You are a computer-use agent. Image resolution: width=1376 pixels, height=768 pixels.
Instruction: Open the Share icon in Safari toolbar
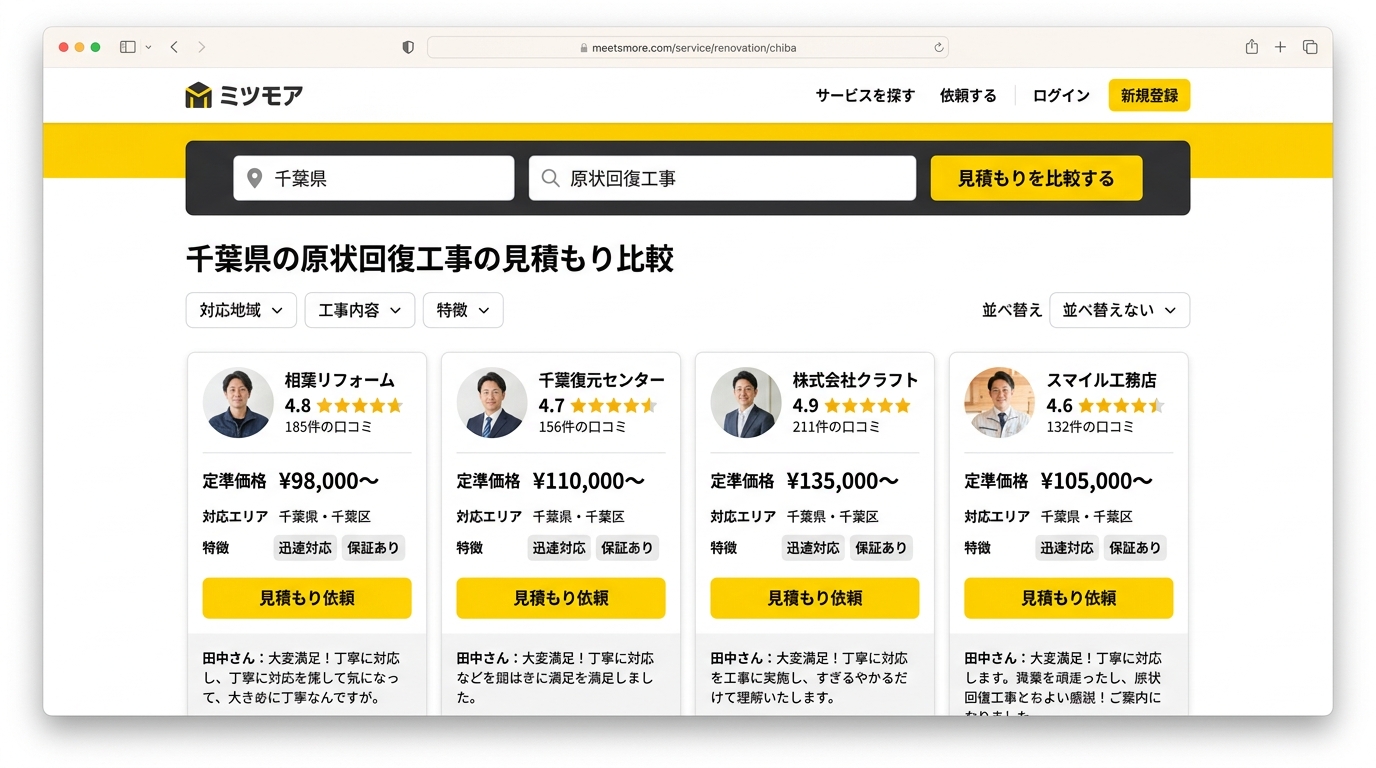click(1251, 47)
